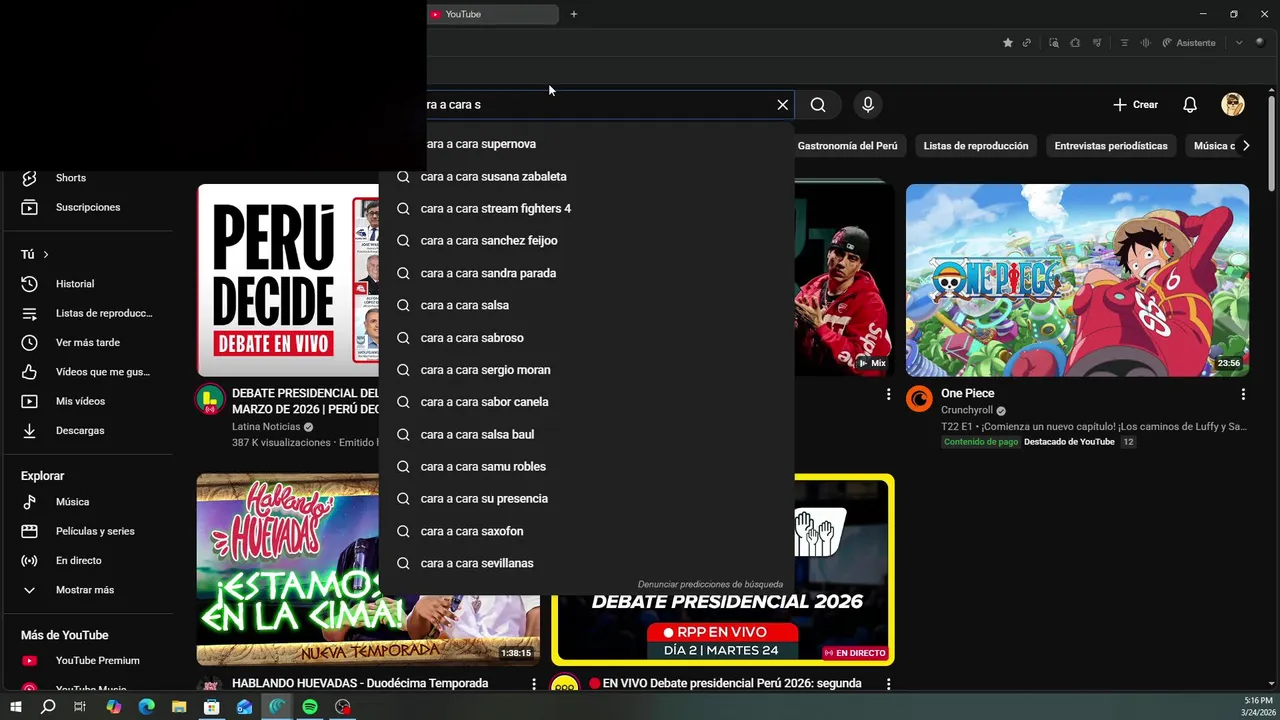The image size is (1280, 720).
Task: Choose suggestion cara a cara supernova
Action: [586, 144]
